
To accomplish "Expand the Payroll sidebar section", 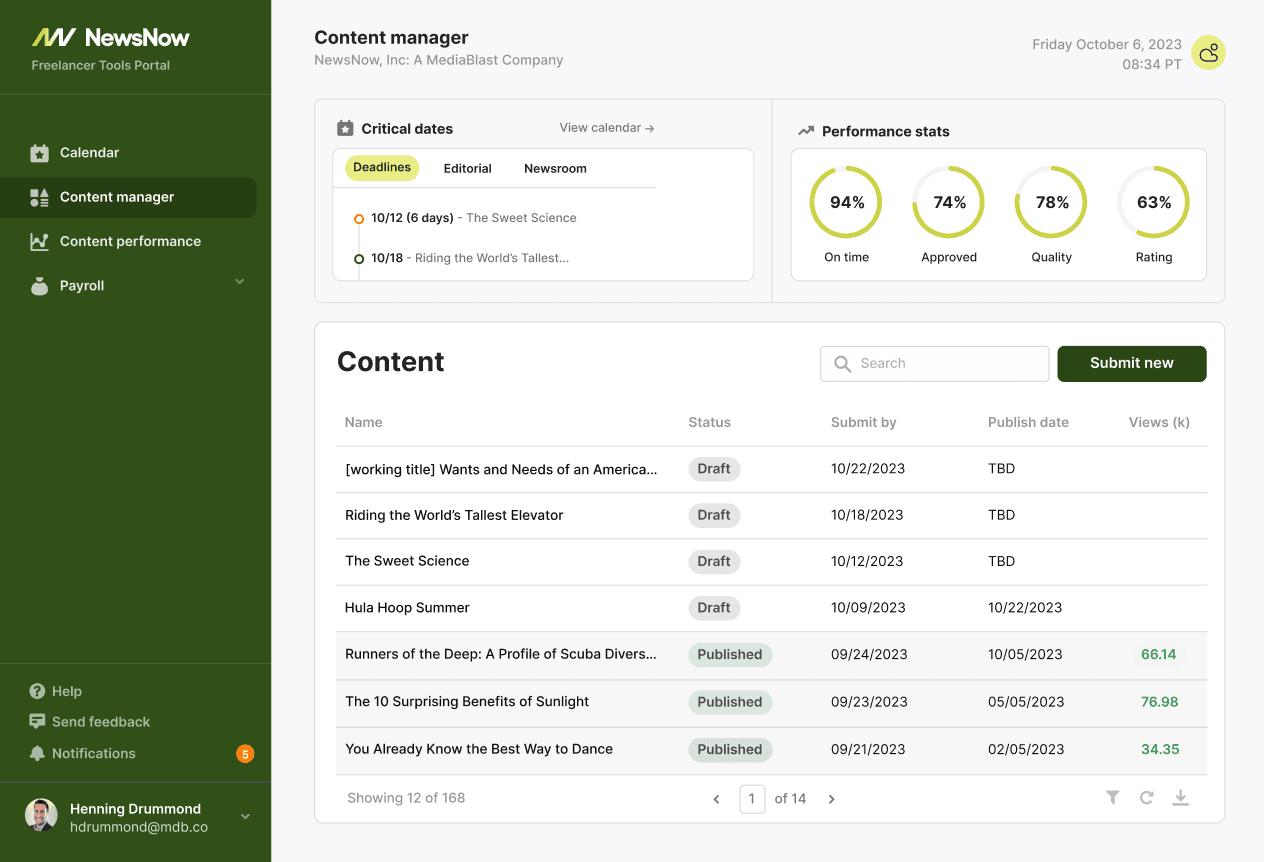I will [x=239, y=282].
